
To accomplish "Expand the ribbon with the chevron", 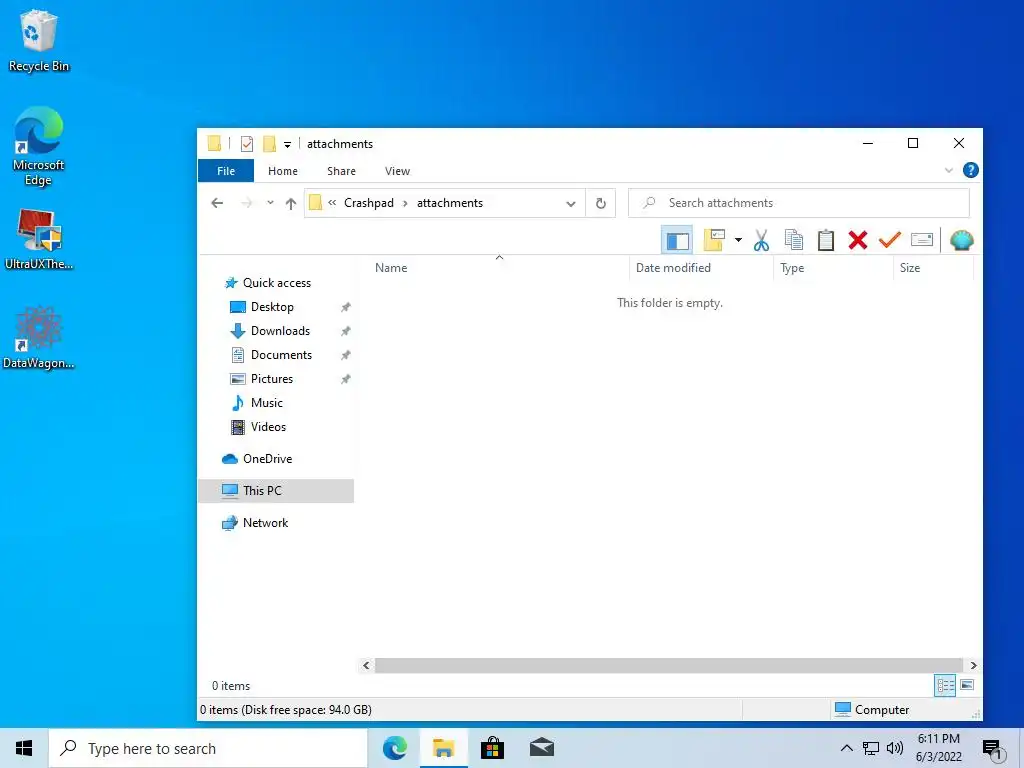I will pos(948,170).
